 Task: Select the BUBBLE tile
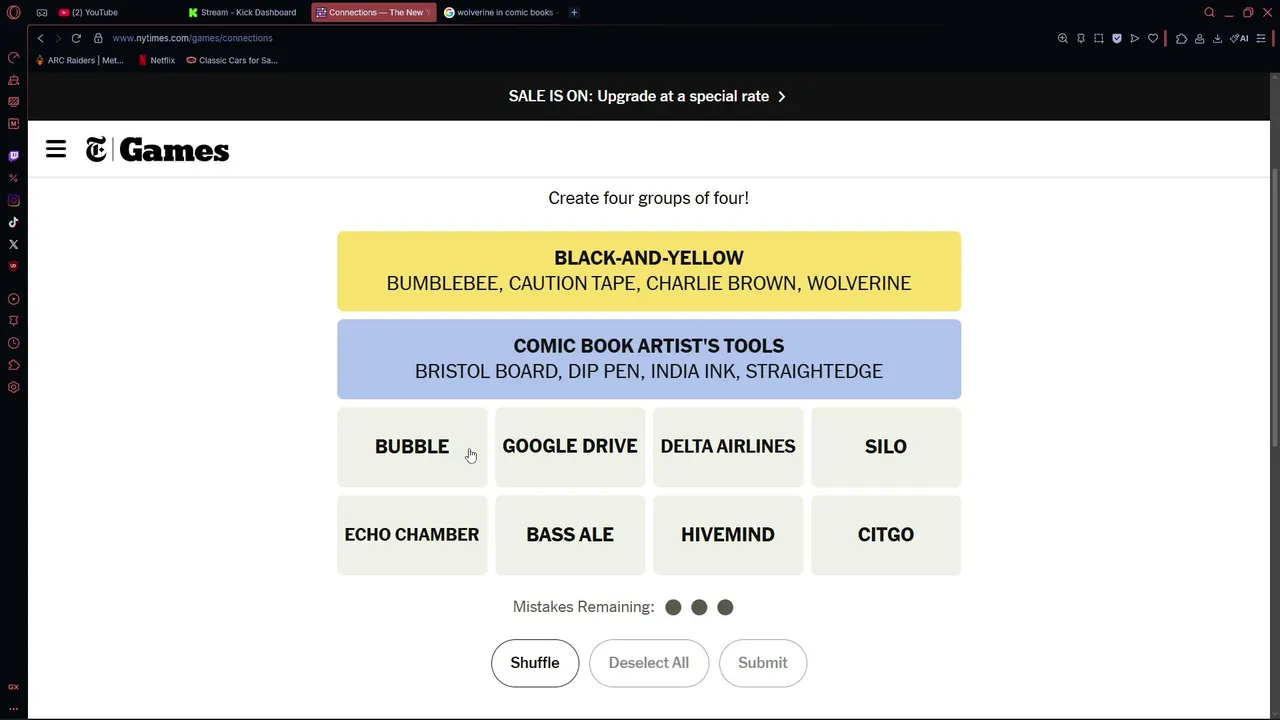tap(412, 447)
